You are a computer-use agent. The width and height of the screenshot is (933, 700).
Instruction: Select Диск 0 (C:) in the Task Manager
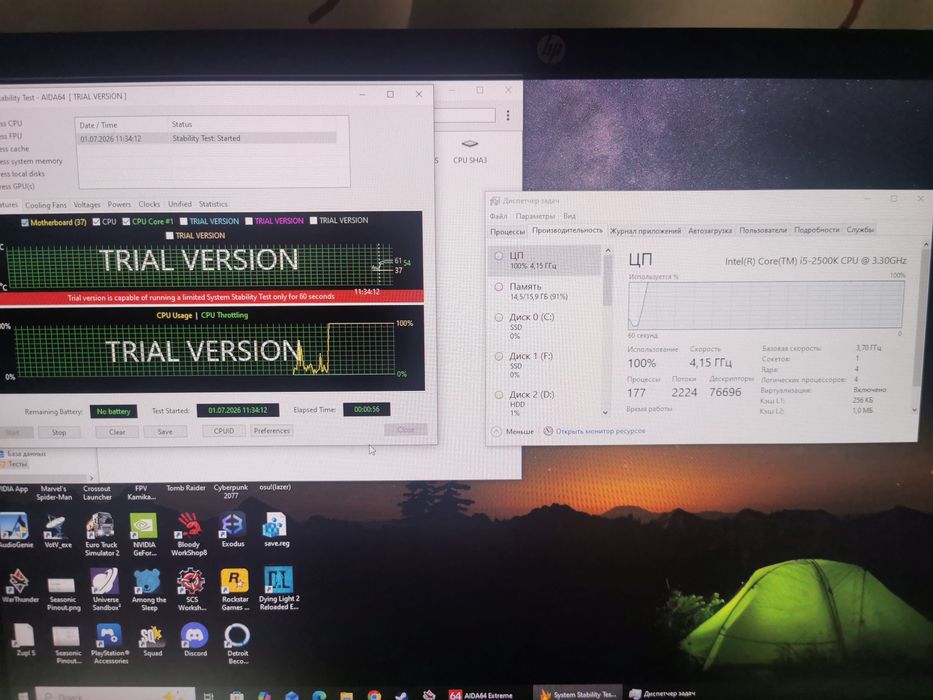(x=544, y=326)
